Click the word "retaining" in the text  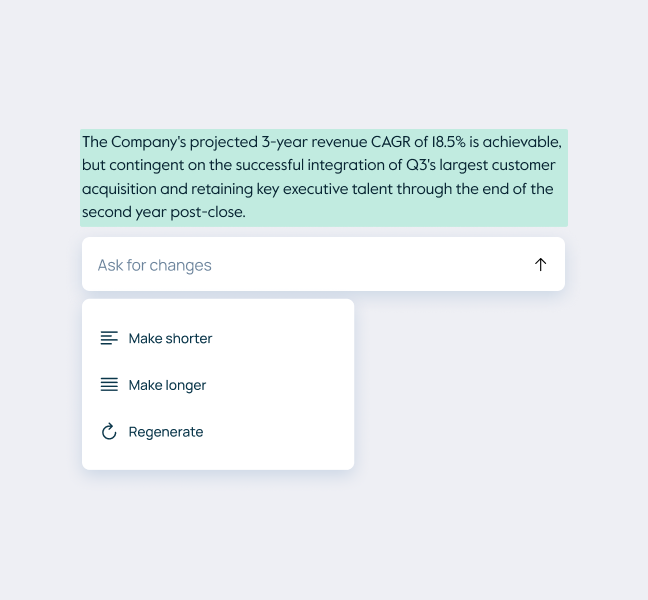pyautogui.click(x=223, y=189)
